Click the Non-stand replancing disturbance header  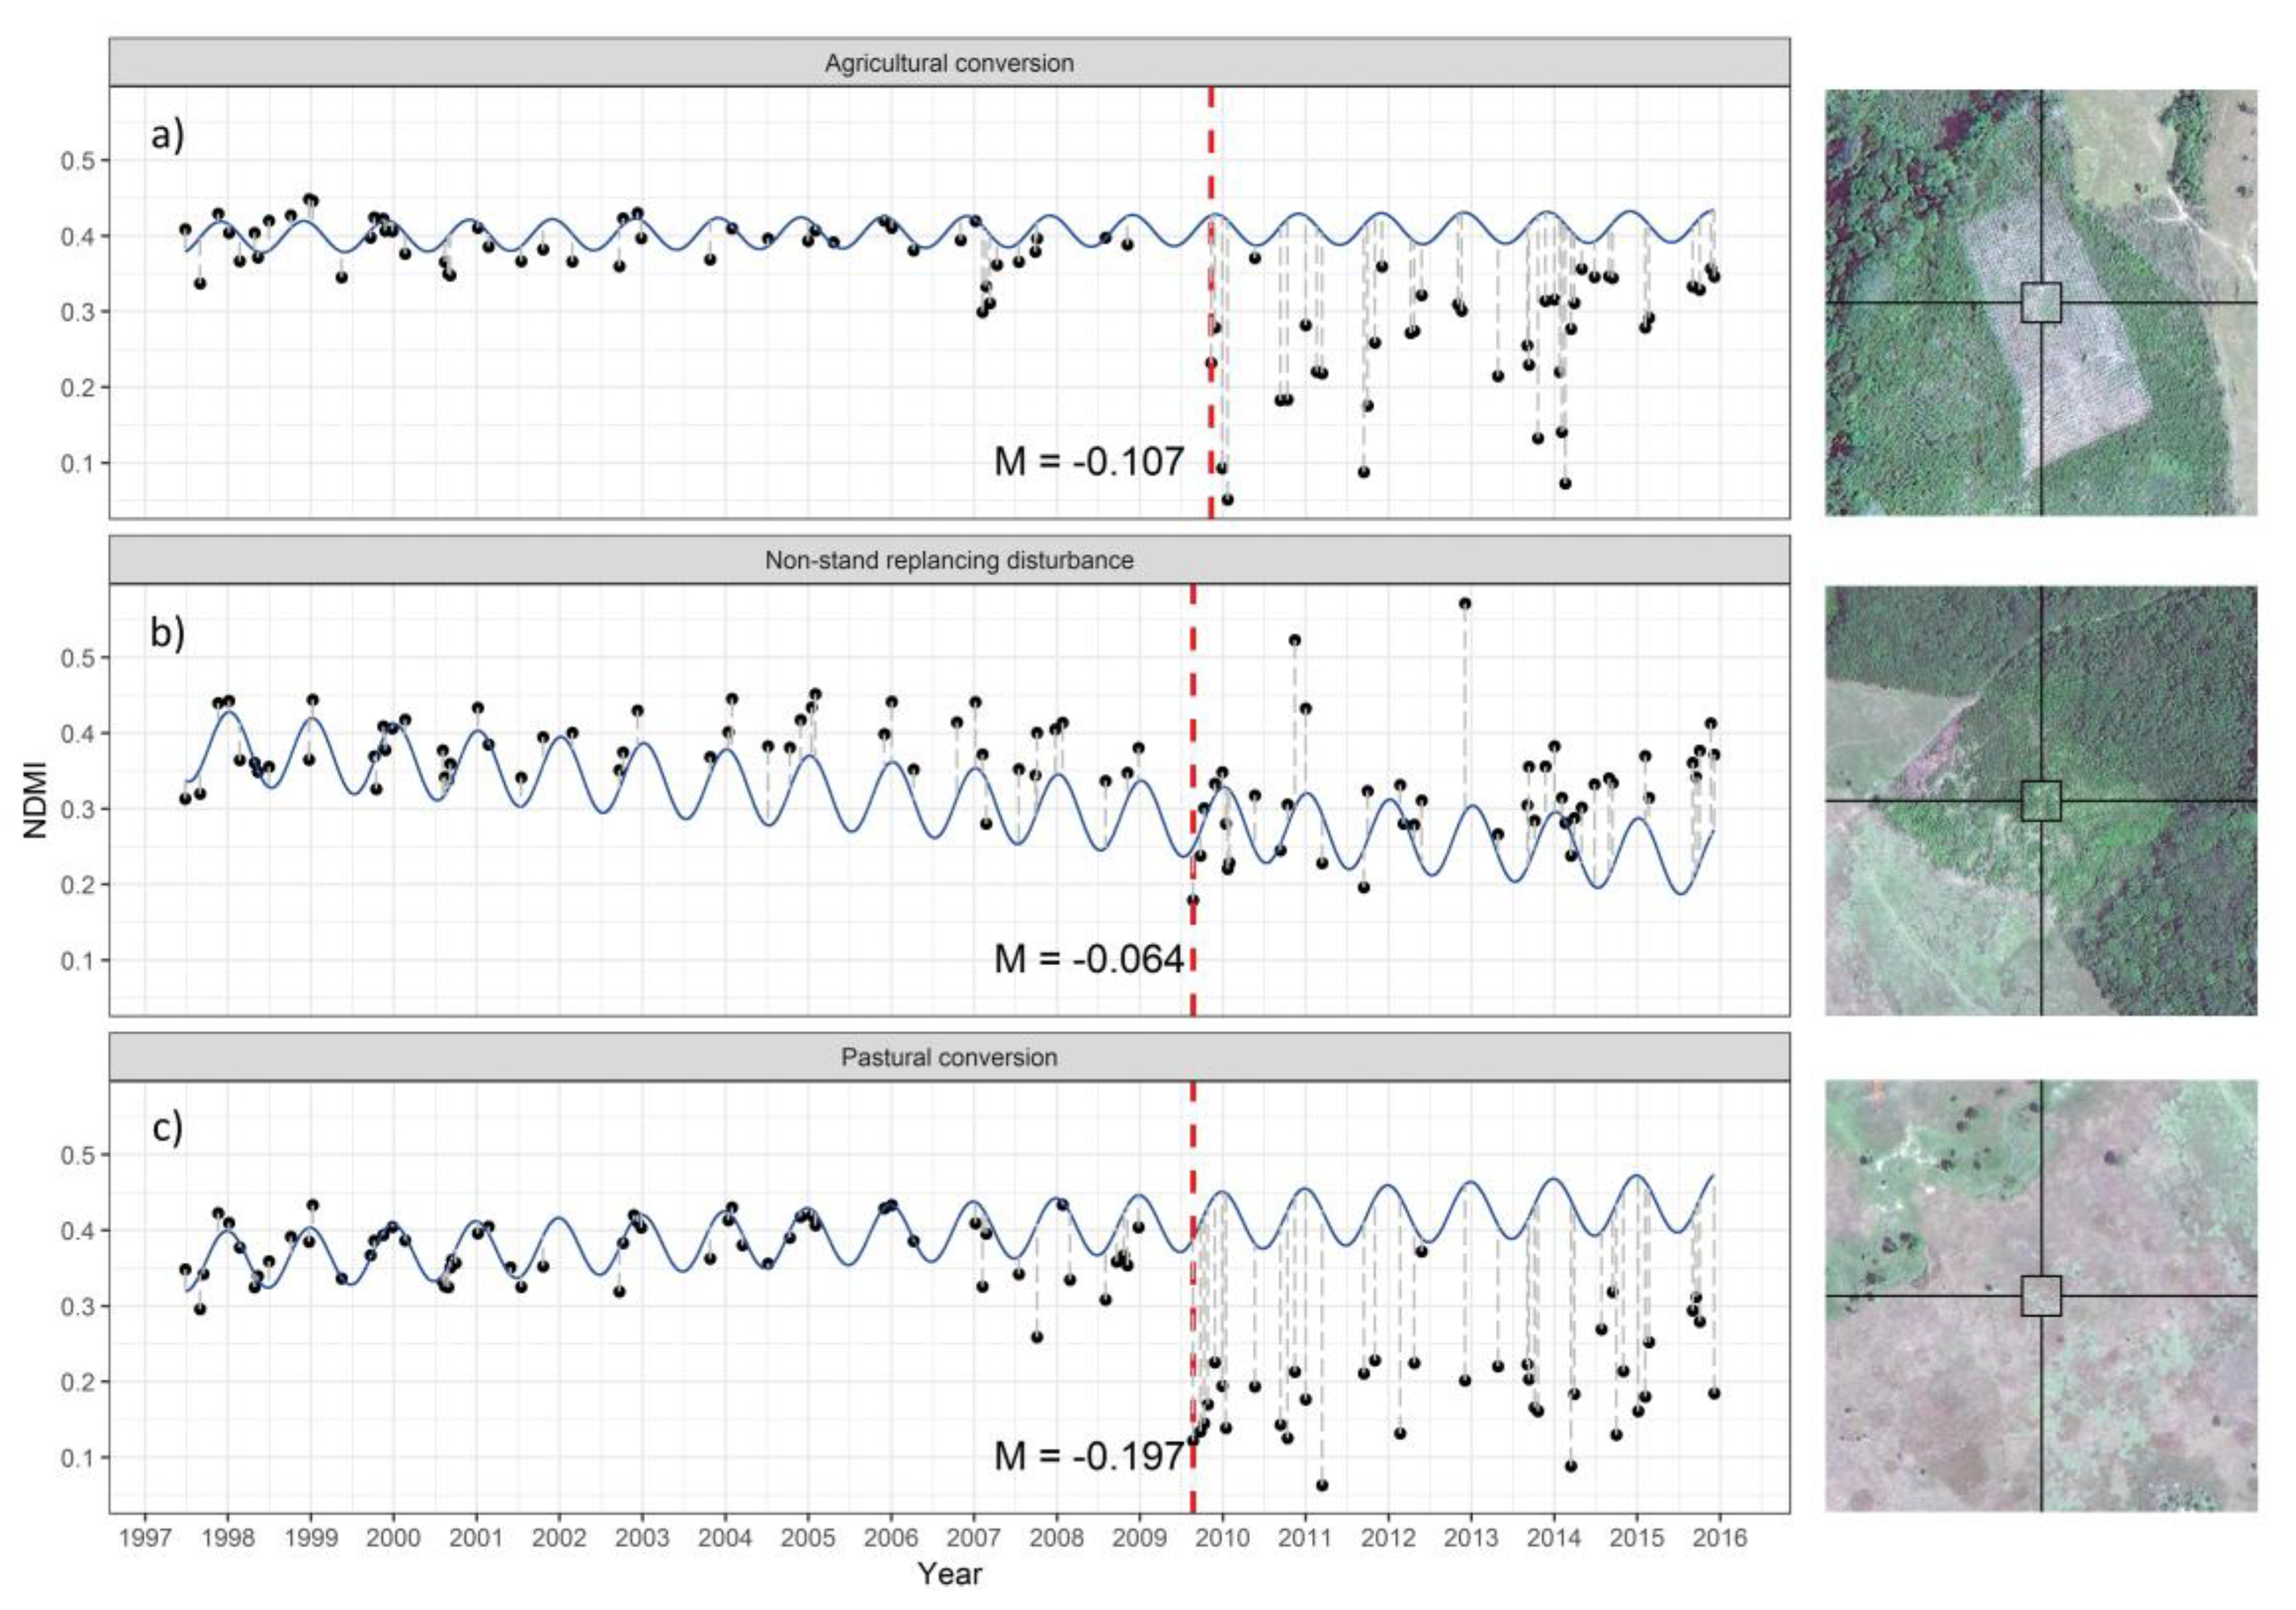[949, 560]
